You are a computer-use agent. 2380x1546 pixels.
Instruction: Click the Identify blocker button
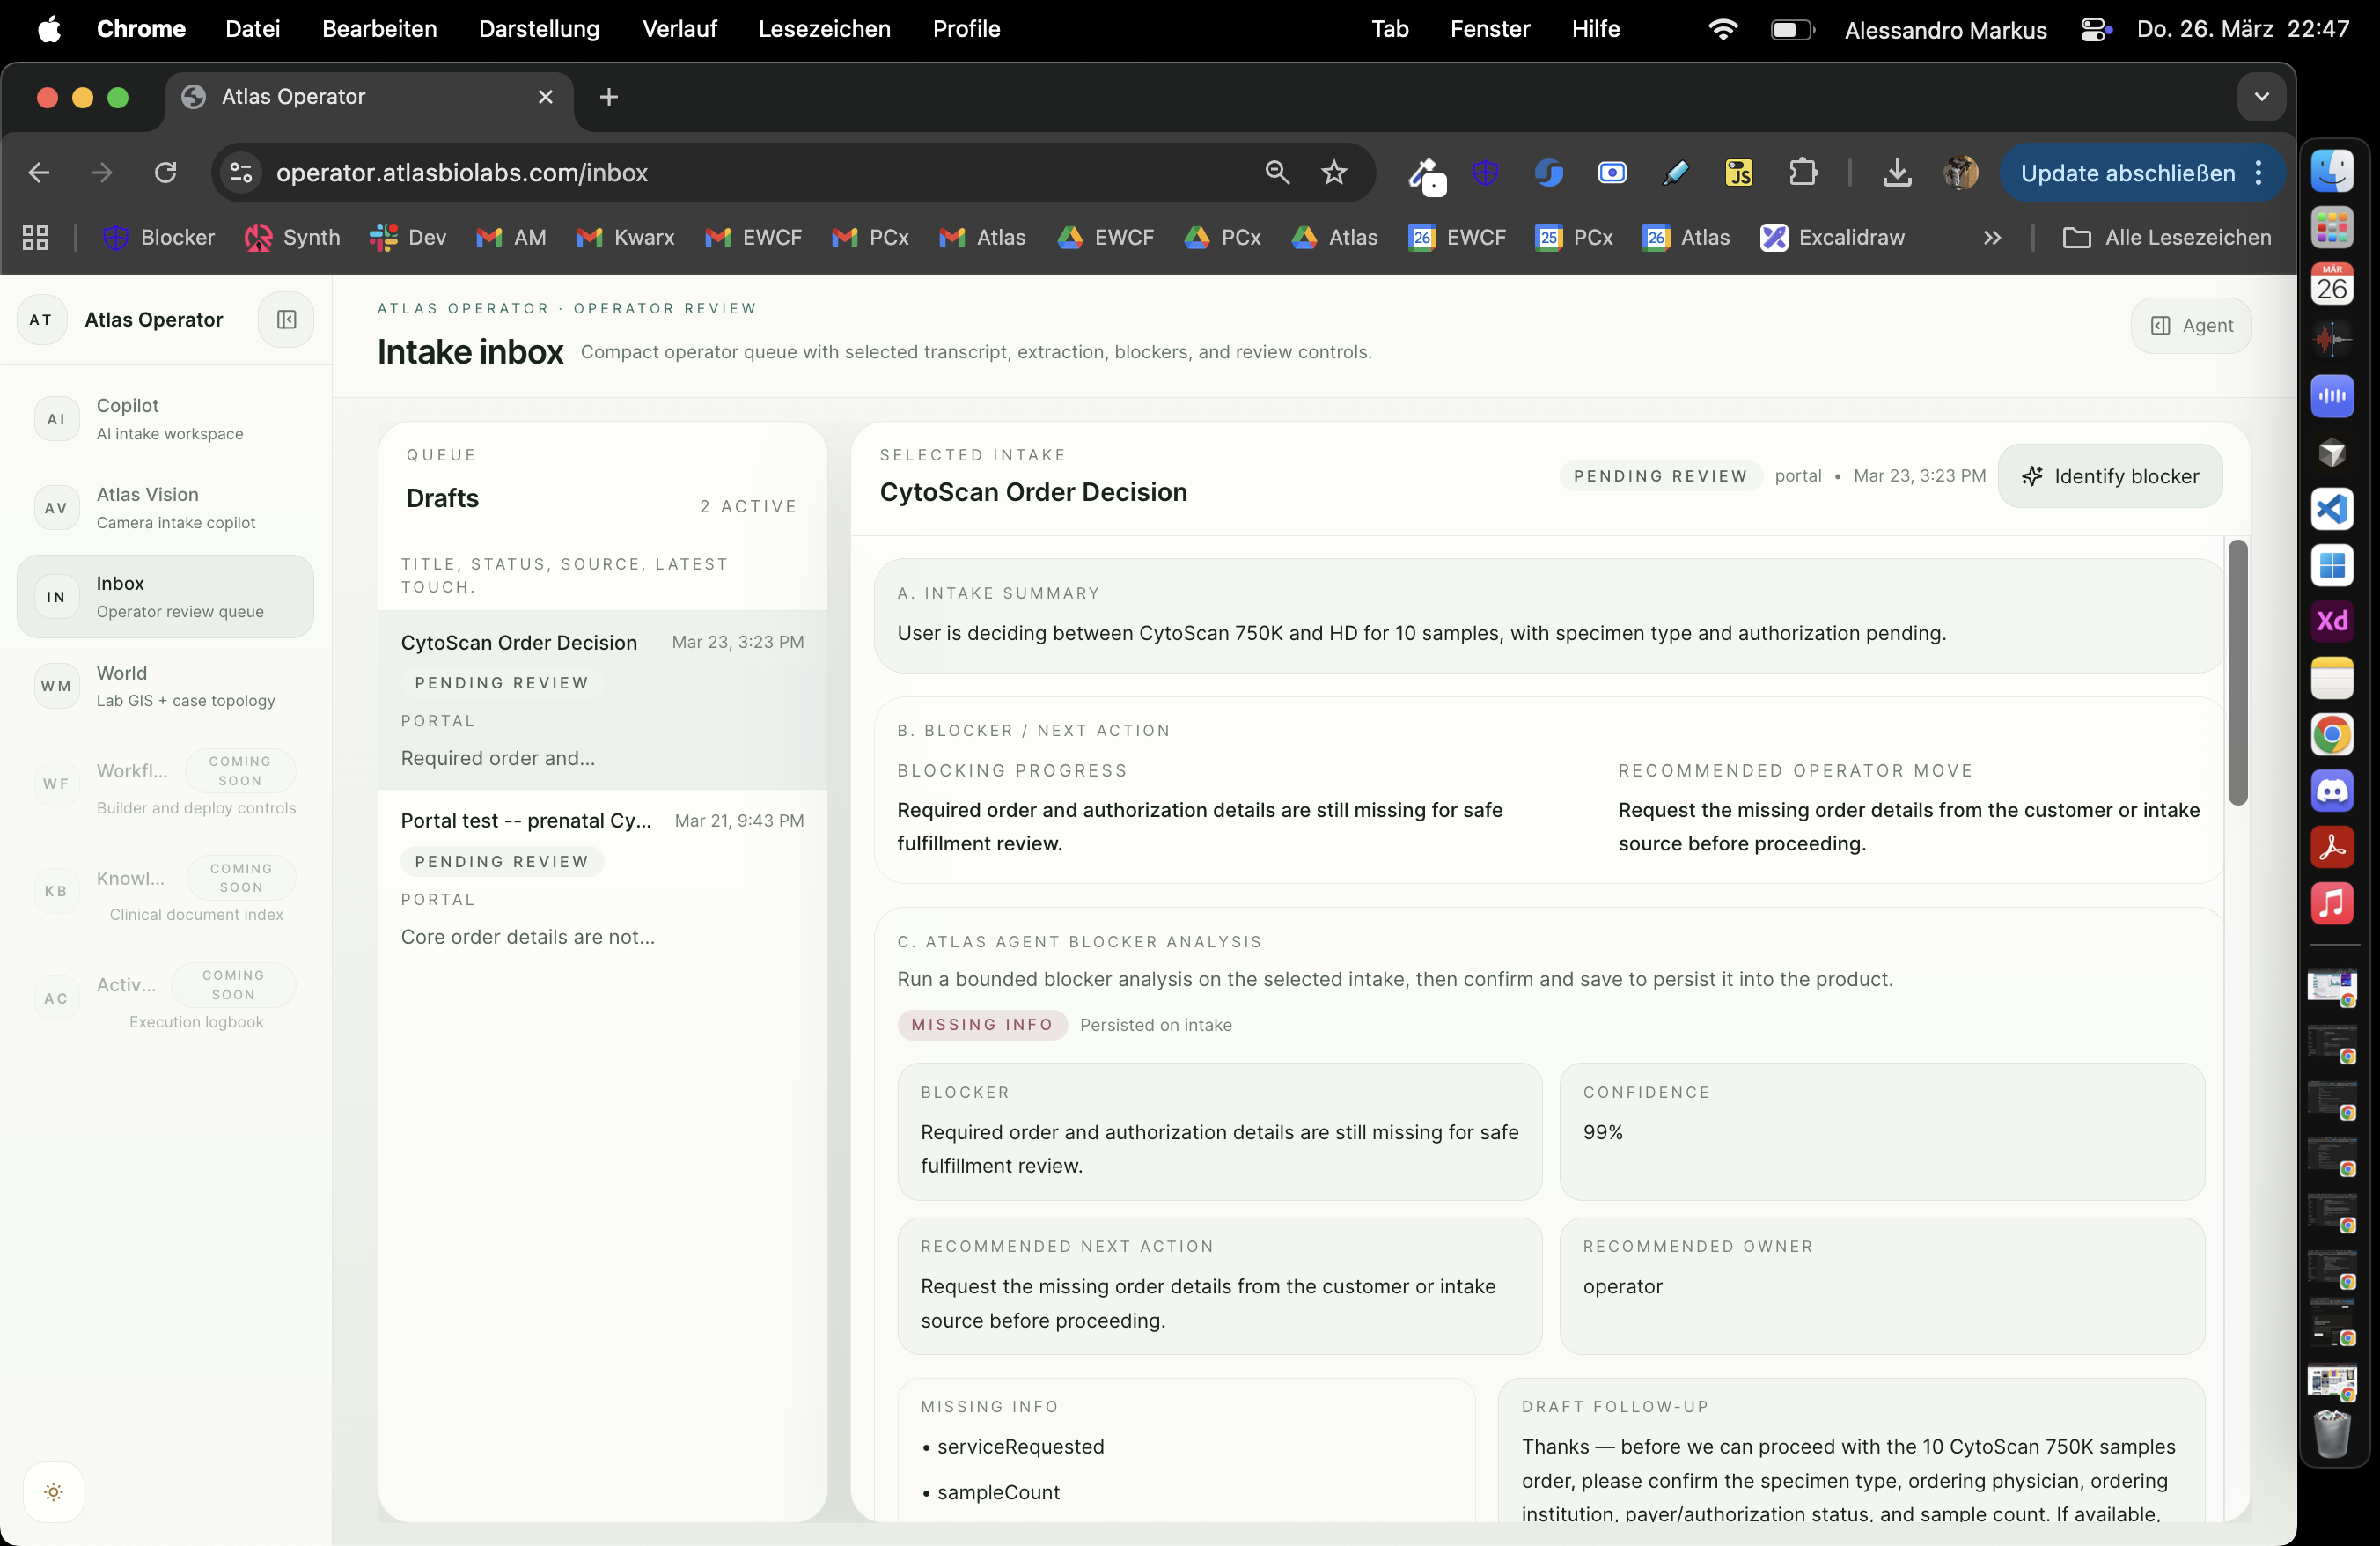(x=2110, y=476)
